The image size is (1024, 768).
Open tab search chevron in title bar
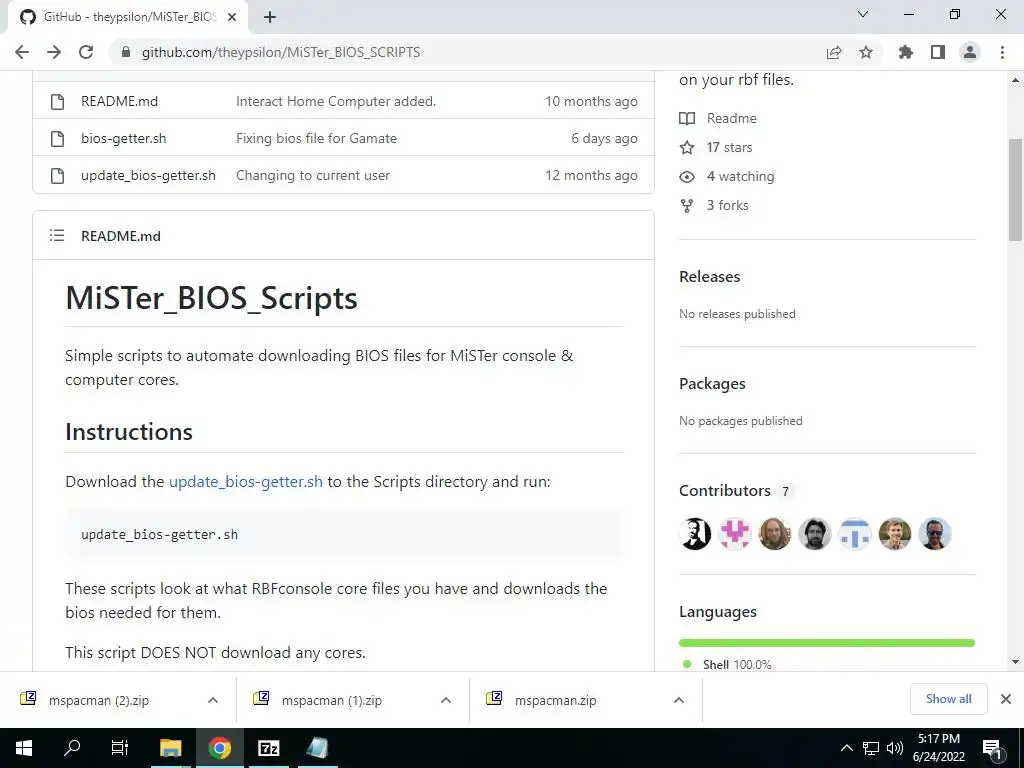[863, 14]
